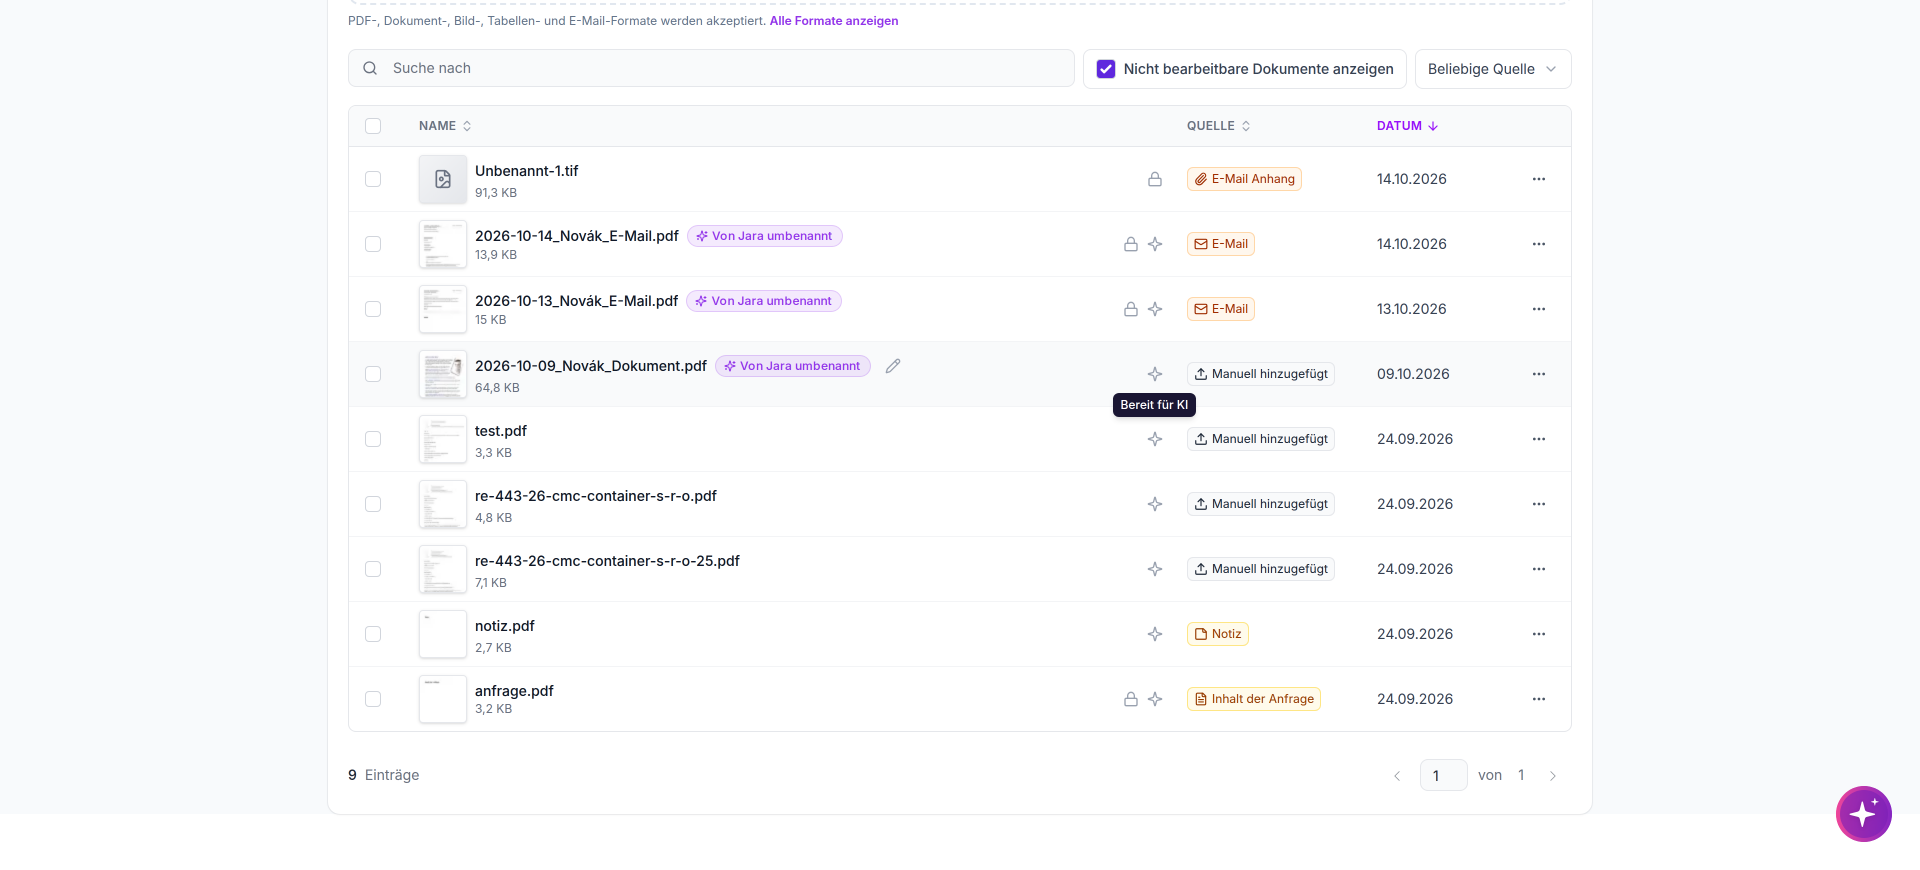
Task: Open the purple AI assistant floating button
Action: click(x=1864, y=814)
